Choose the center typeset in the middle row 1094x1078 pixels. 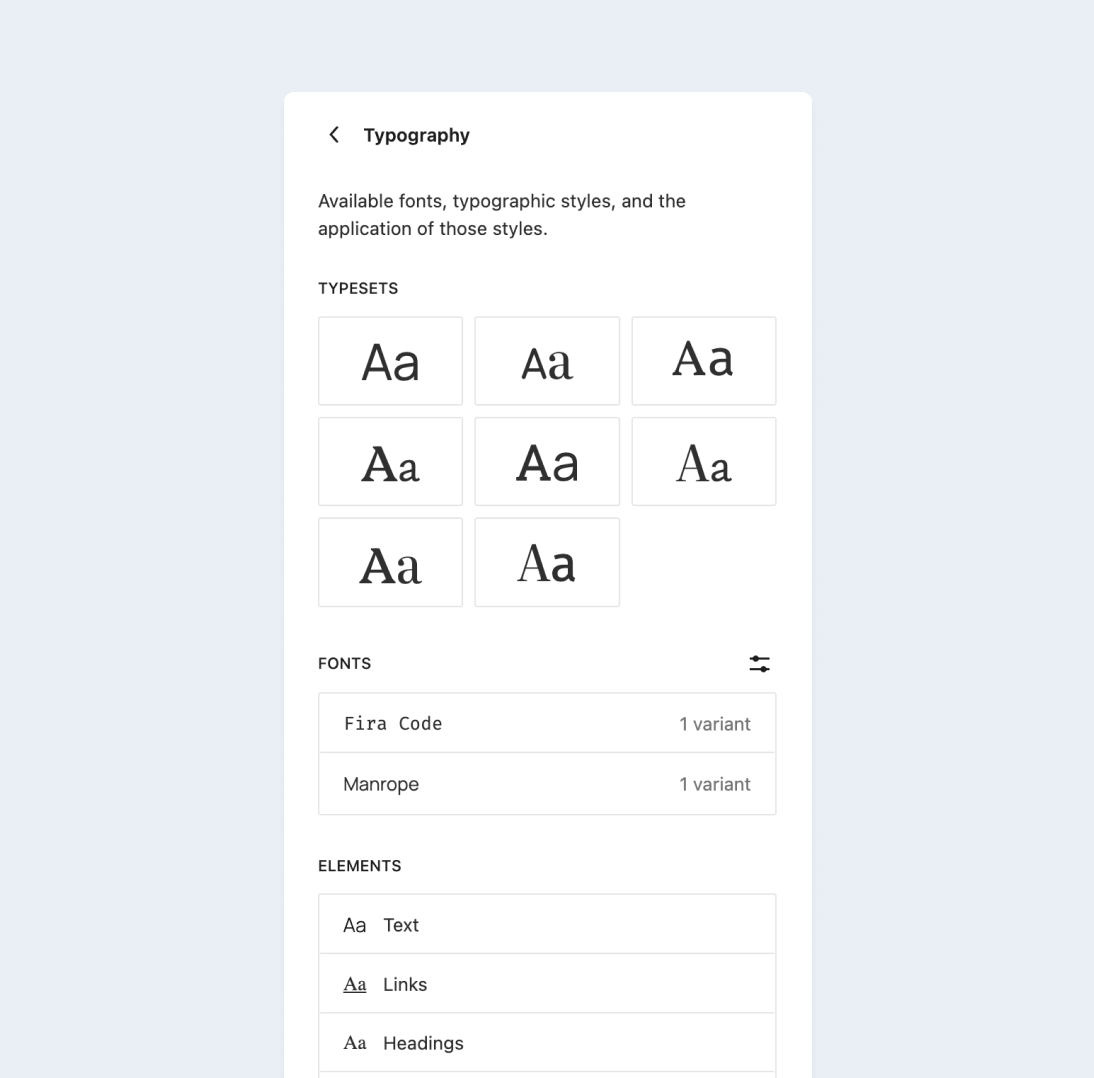coord(547,461)
